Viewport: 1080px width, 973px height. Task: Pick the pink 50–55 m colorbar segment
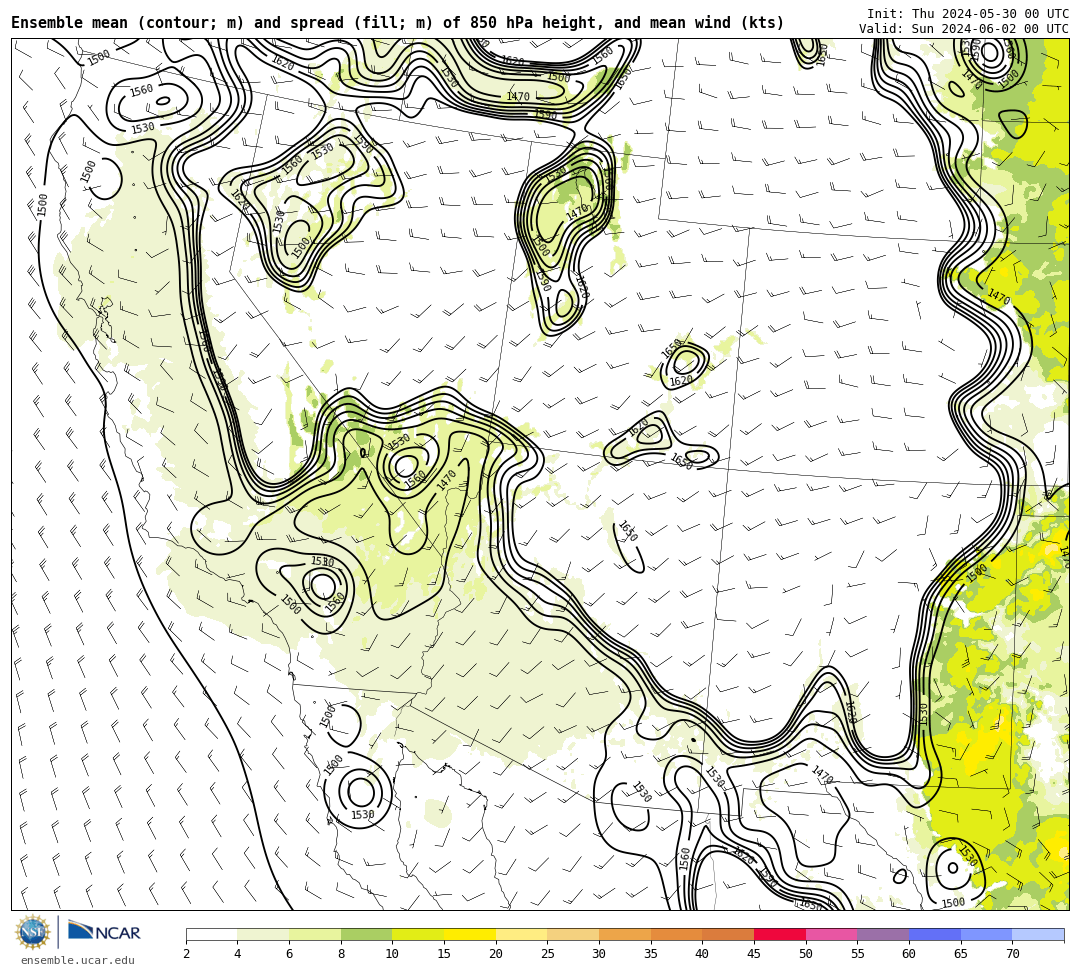click(x=831, y=934)
